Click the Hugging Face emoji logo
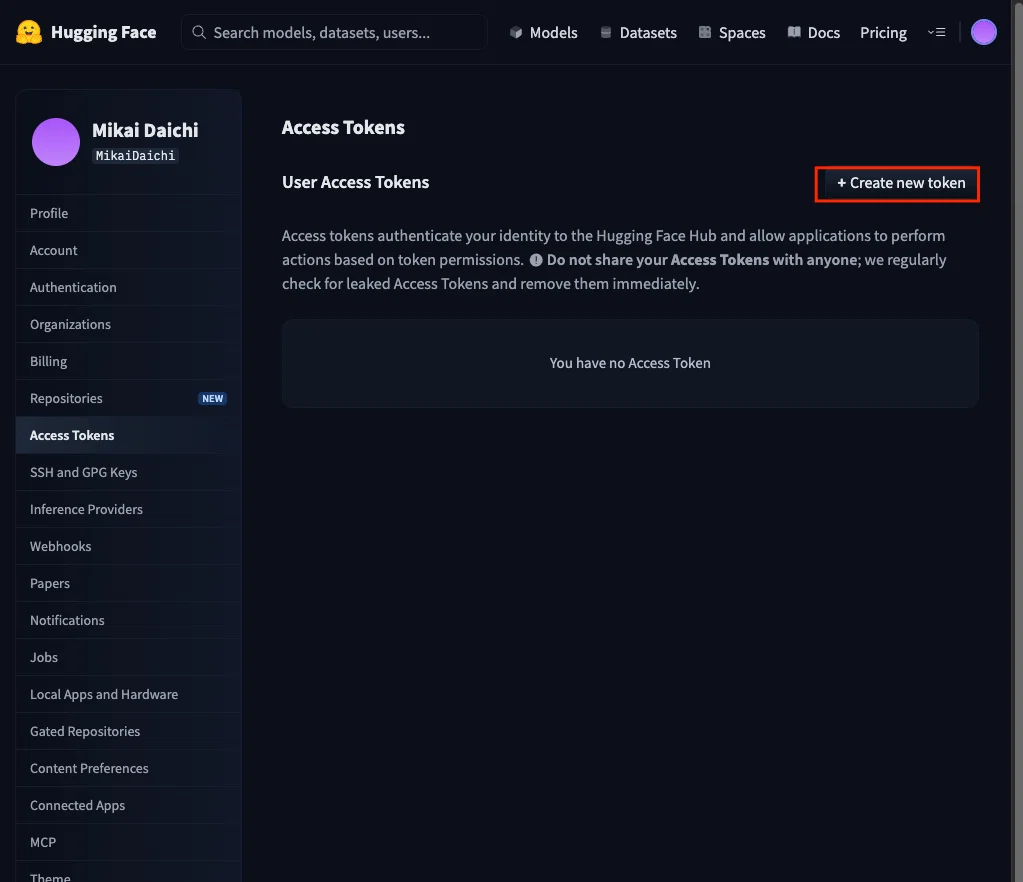 pyautogui.click(x=29, y=32)
